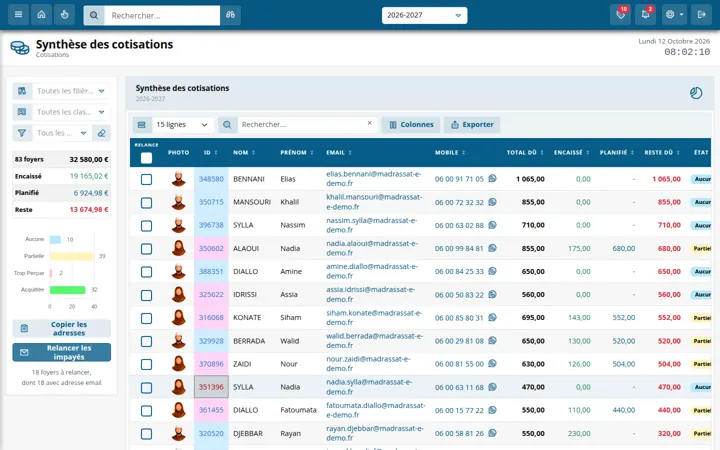The image size is (720, 450).
Task: Open email link elias.bennani@madrassat-e-demo.fr
Action: pyautogui.click(x=373, y=179)
